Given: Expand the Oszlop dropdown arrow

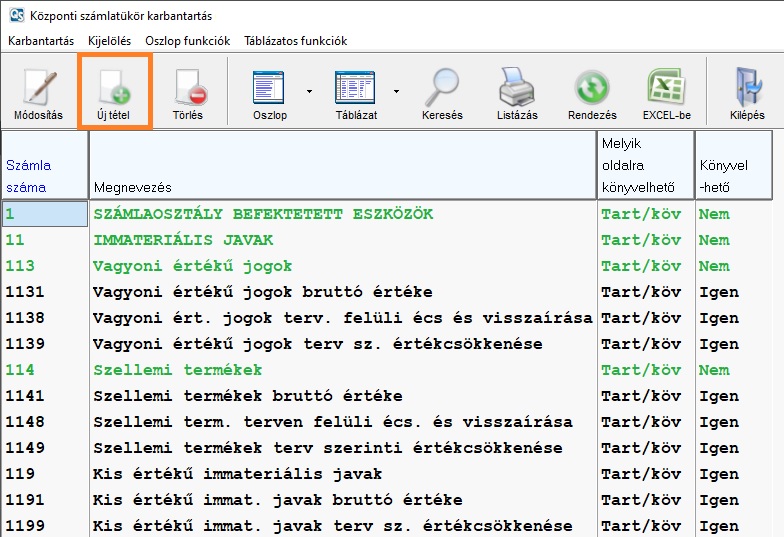Looking at the screenshot, I should click(309, 91).
